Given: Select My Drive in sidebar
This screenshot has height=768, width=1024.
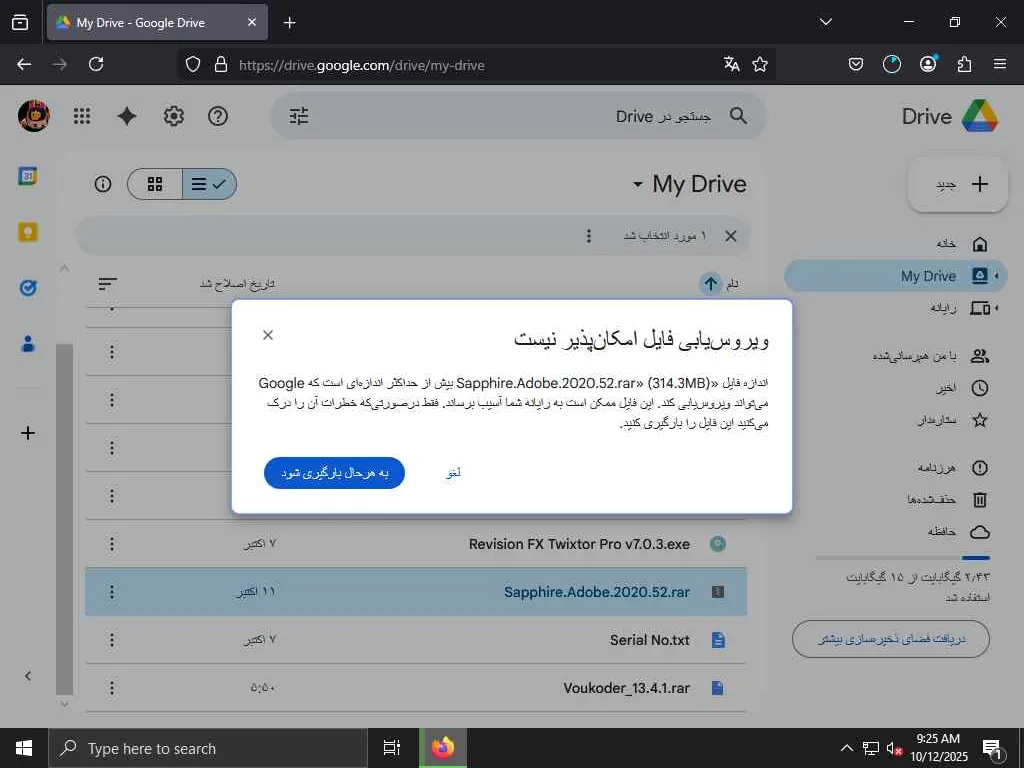Looking at the screenshot, I should 896,276.
